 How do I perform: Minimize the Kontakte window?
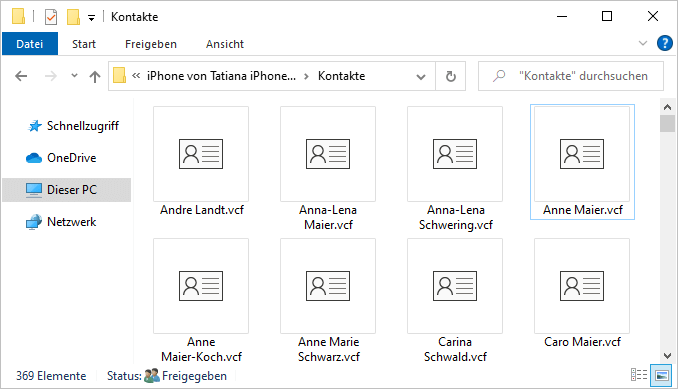point(562,16)
